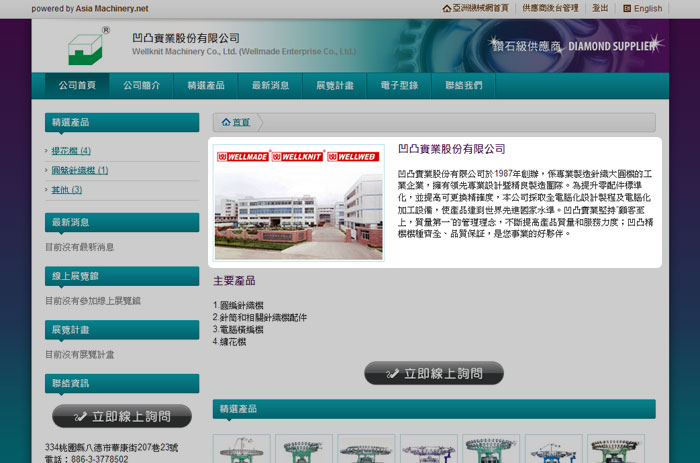This screenshot has width=700, height=463.
Task: Click the 目前沒有展覽計畫 text
Action: 79,355
